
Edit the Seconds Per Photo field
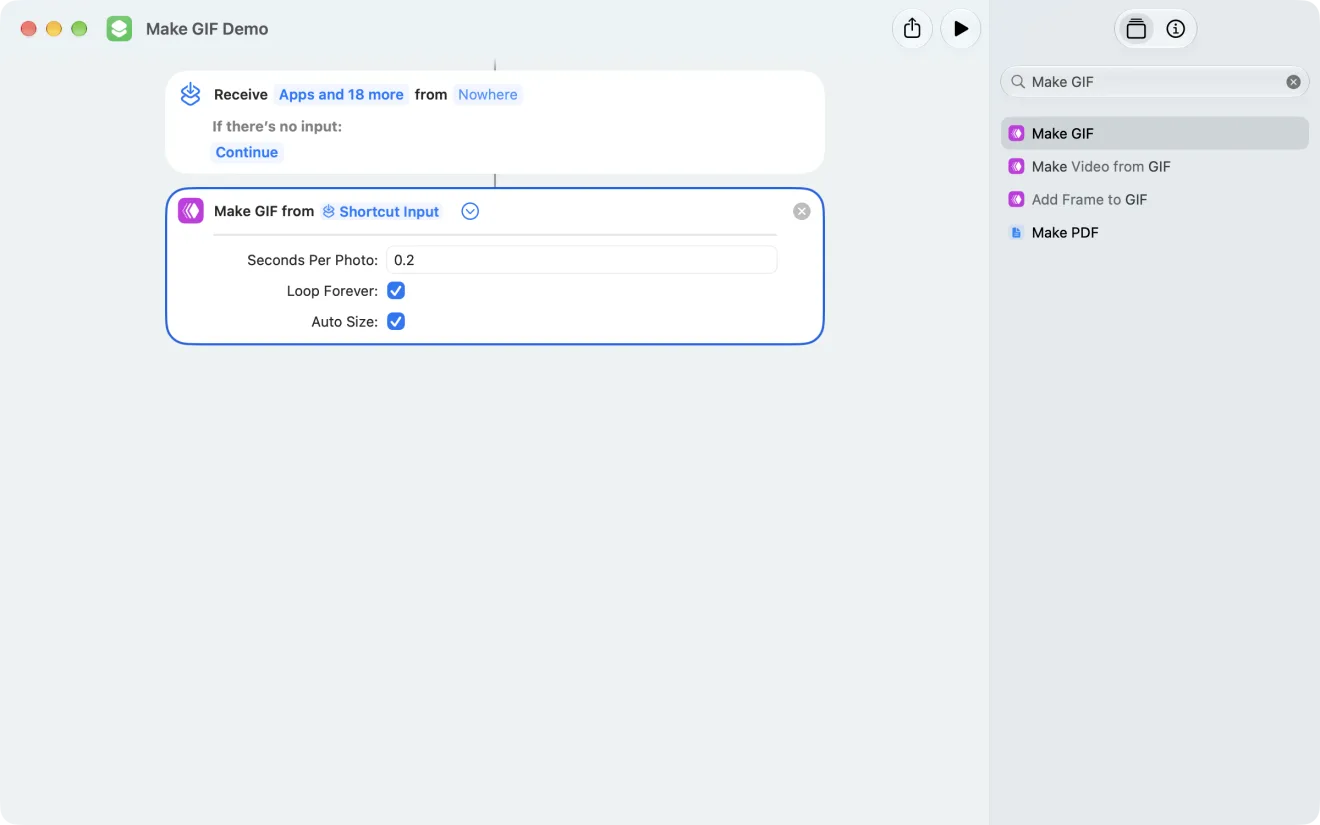(x=581, y=260)
